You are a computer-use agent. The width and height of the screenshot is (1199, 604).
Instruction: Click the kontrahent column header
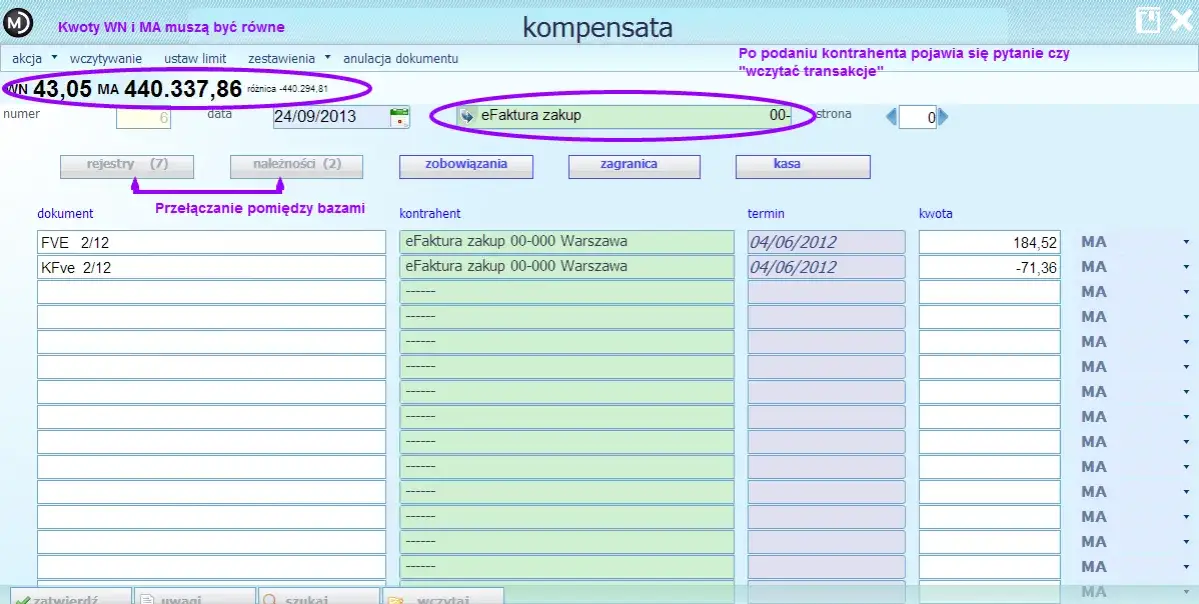[x=430, y=214]
